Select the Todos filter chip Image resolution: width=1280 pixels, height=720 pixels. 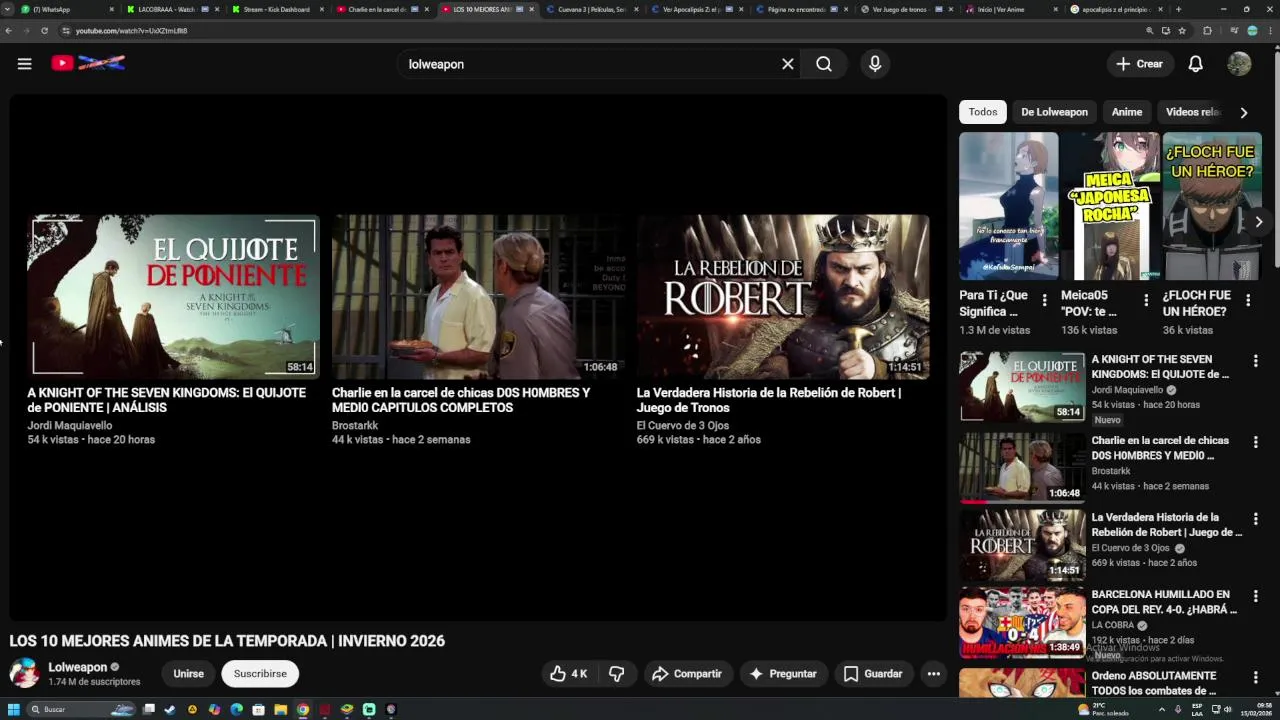pos(982,112)
